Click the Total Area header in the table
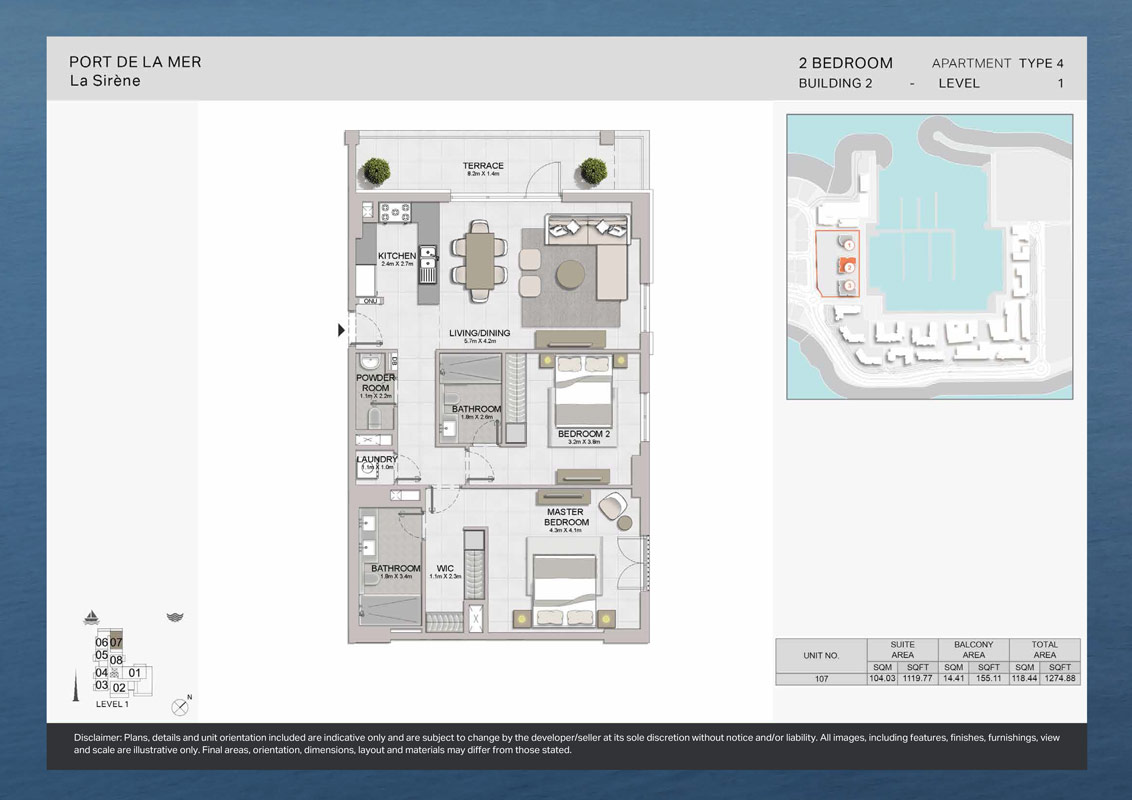The image size is (1132, 800). (x=1044, y=650)
